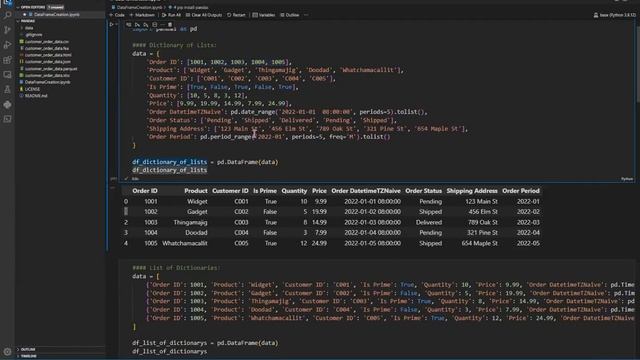Viewport: 640px width, 360px height.
Task: Open the Remote Explorer view
Action: click(7, 74)
